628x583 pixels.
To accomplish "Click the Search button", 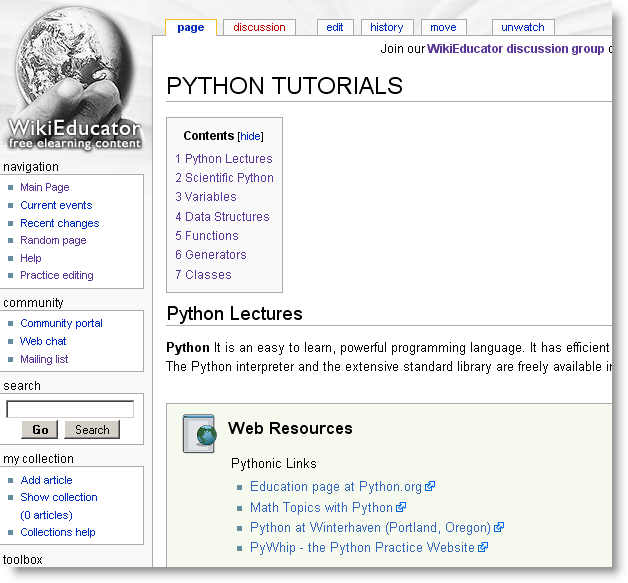I will pyautogui.click(x=92, y=430).
